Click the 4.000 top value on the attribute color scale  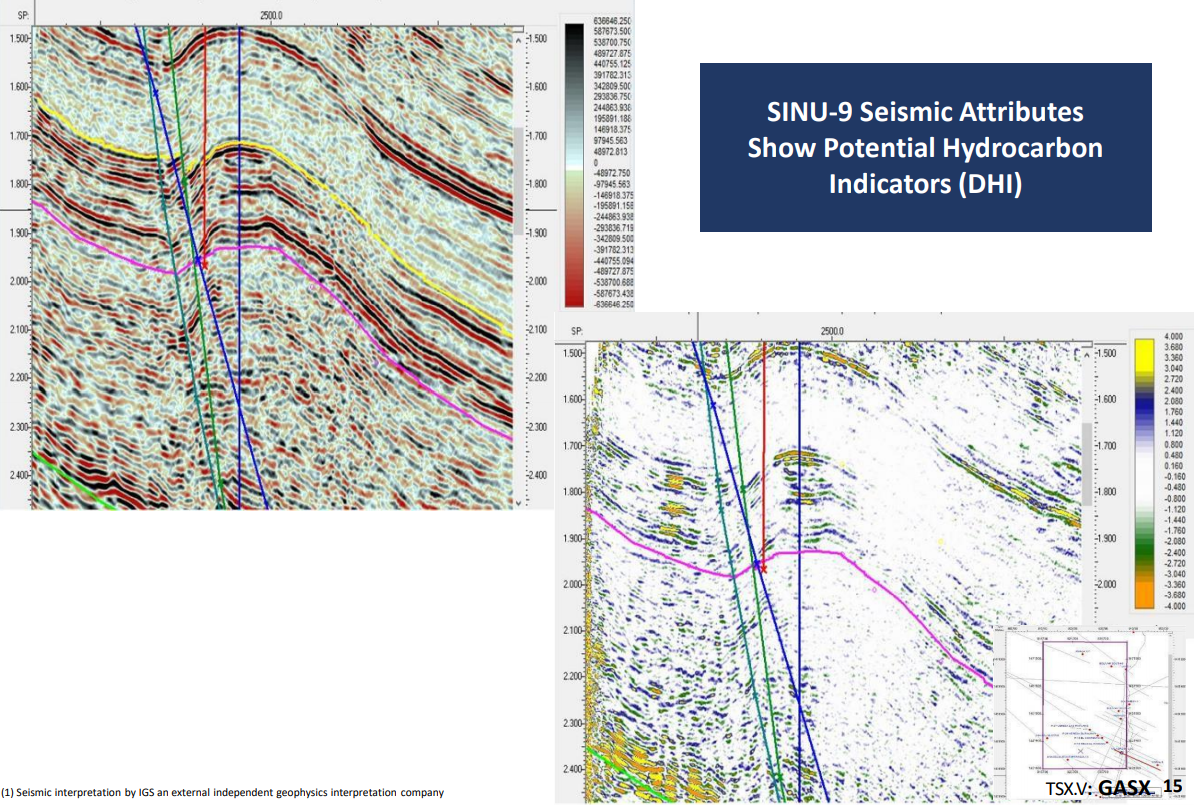tap(1173, 337)
